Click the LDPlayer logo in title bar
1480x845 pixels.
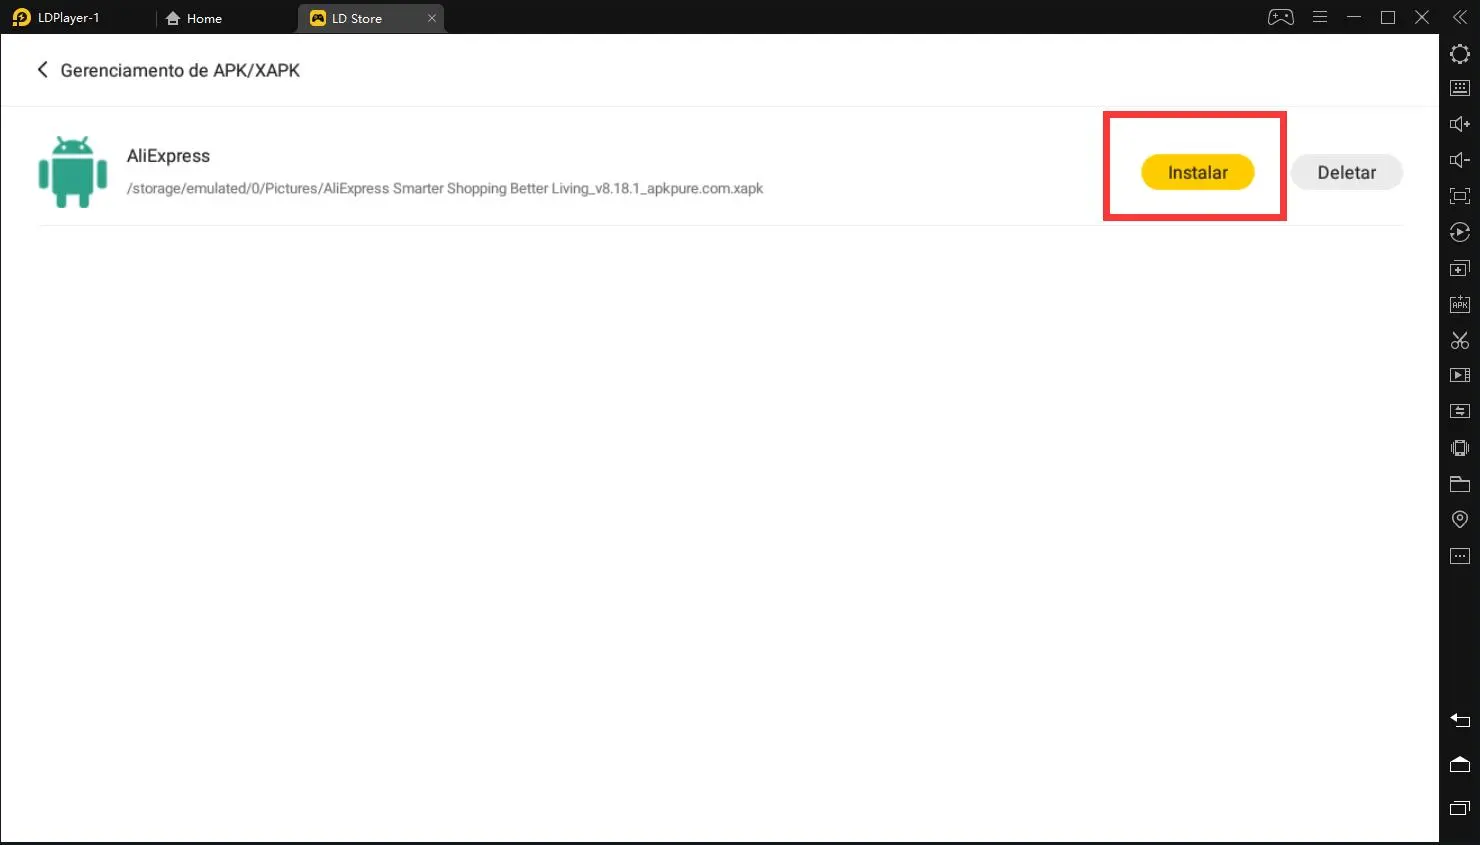tap(21, 17)
